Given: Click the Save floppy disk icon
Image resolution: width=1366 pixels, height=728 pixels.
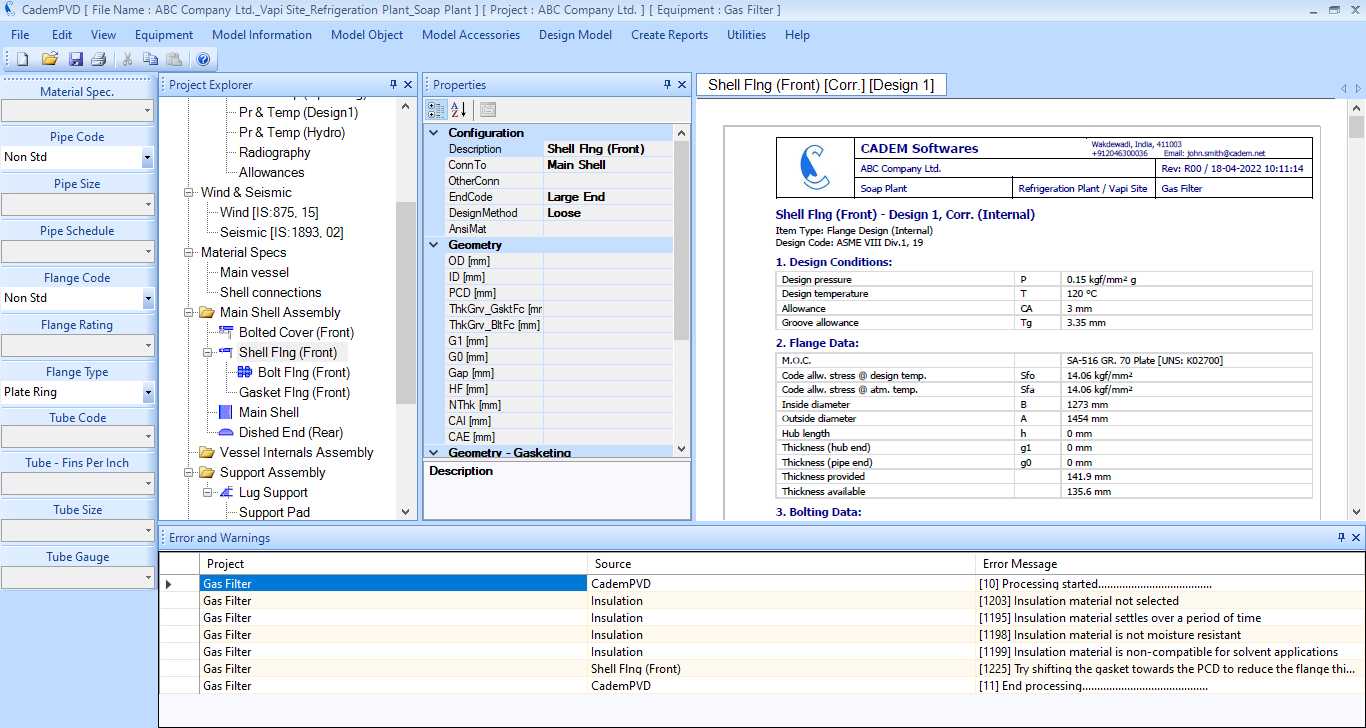Looking at the screenshot, I should coord(76,59).
